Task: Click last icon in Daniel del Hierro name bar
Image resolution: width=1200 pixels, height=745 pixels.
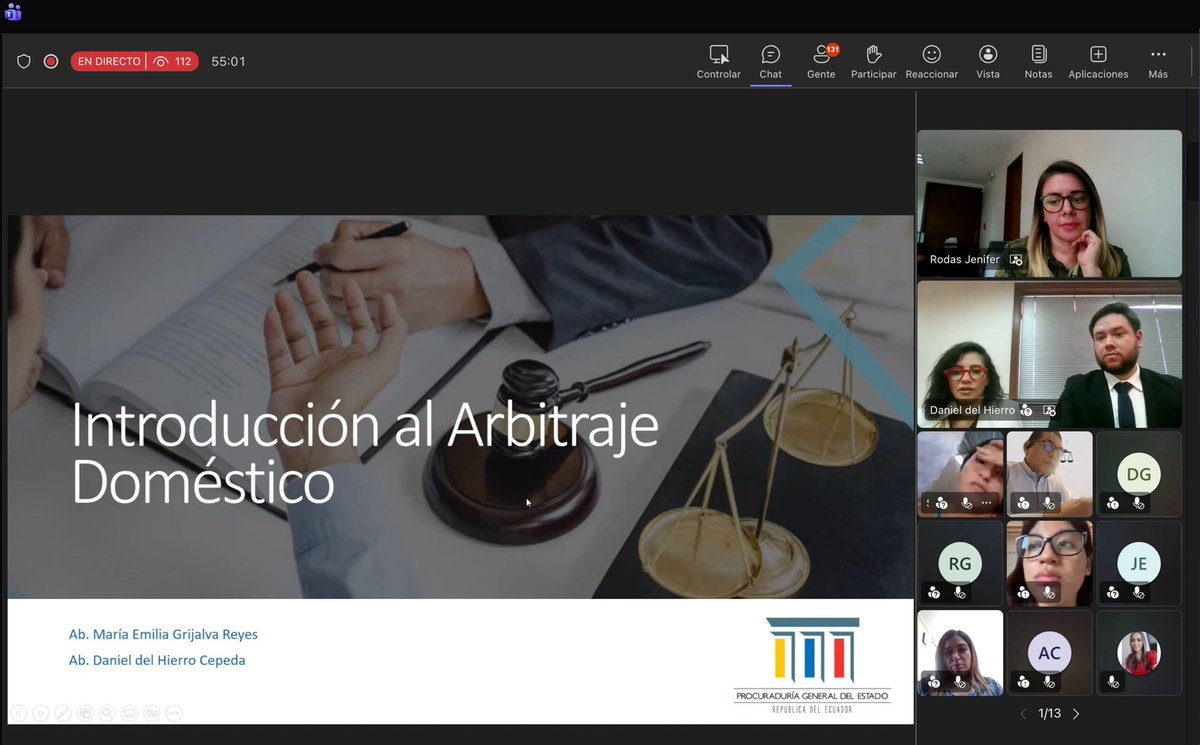Action: 1049,410
